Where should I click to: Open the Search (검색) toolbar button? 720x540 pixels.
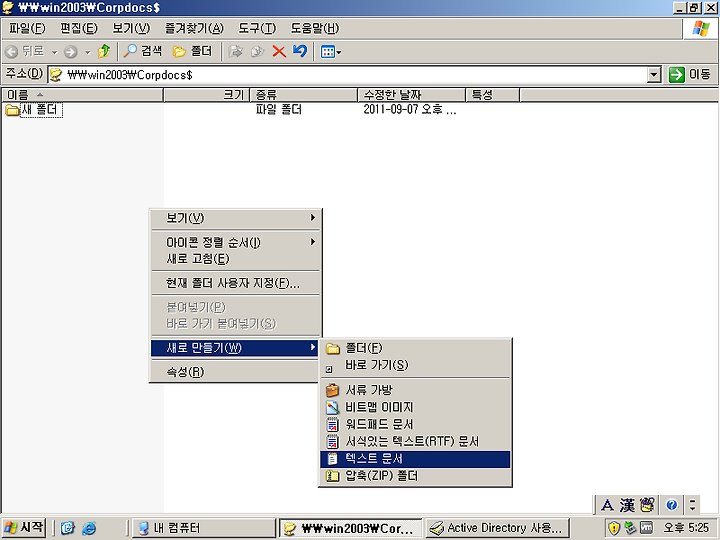coord(143,51)
